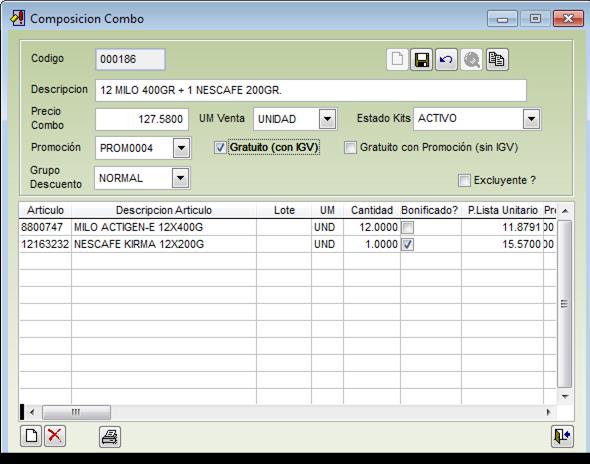The image size is (590, 464).
Task: Toggle Bonificado checkbox for NESCAFE KIRMA row
Action: tap(408, 245)
